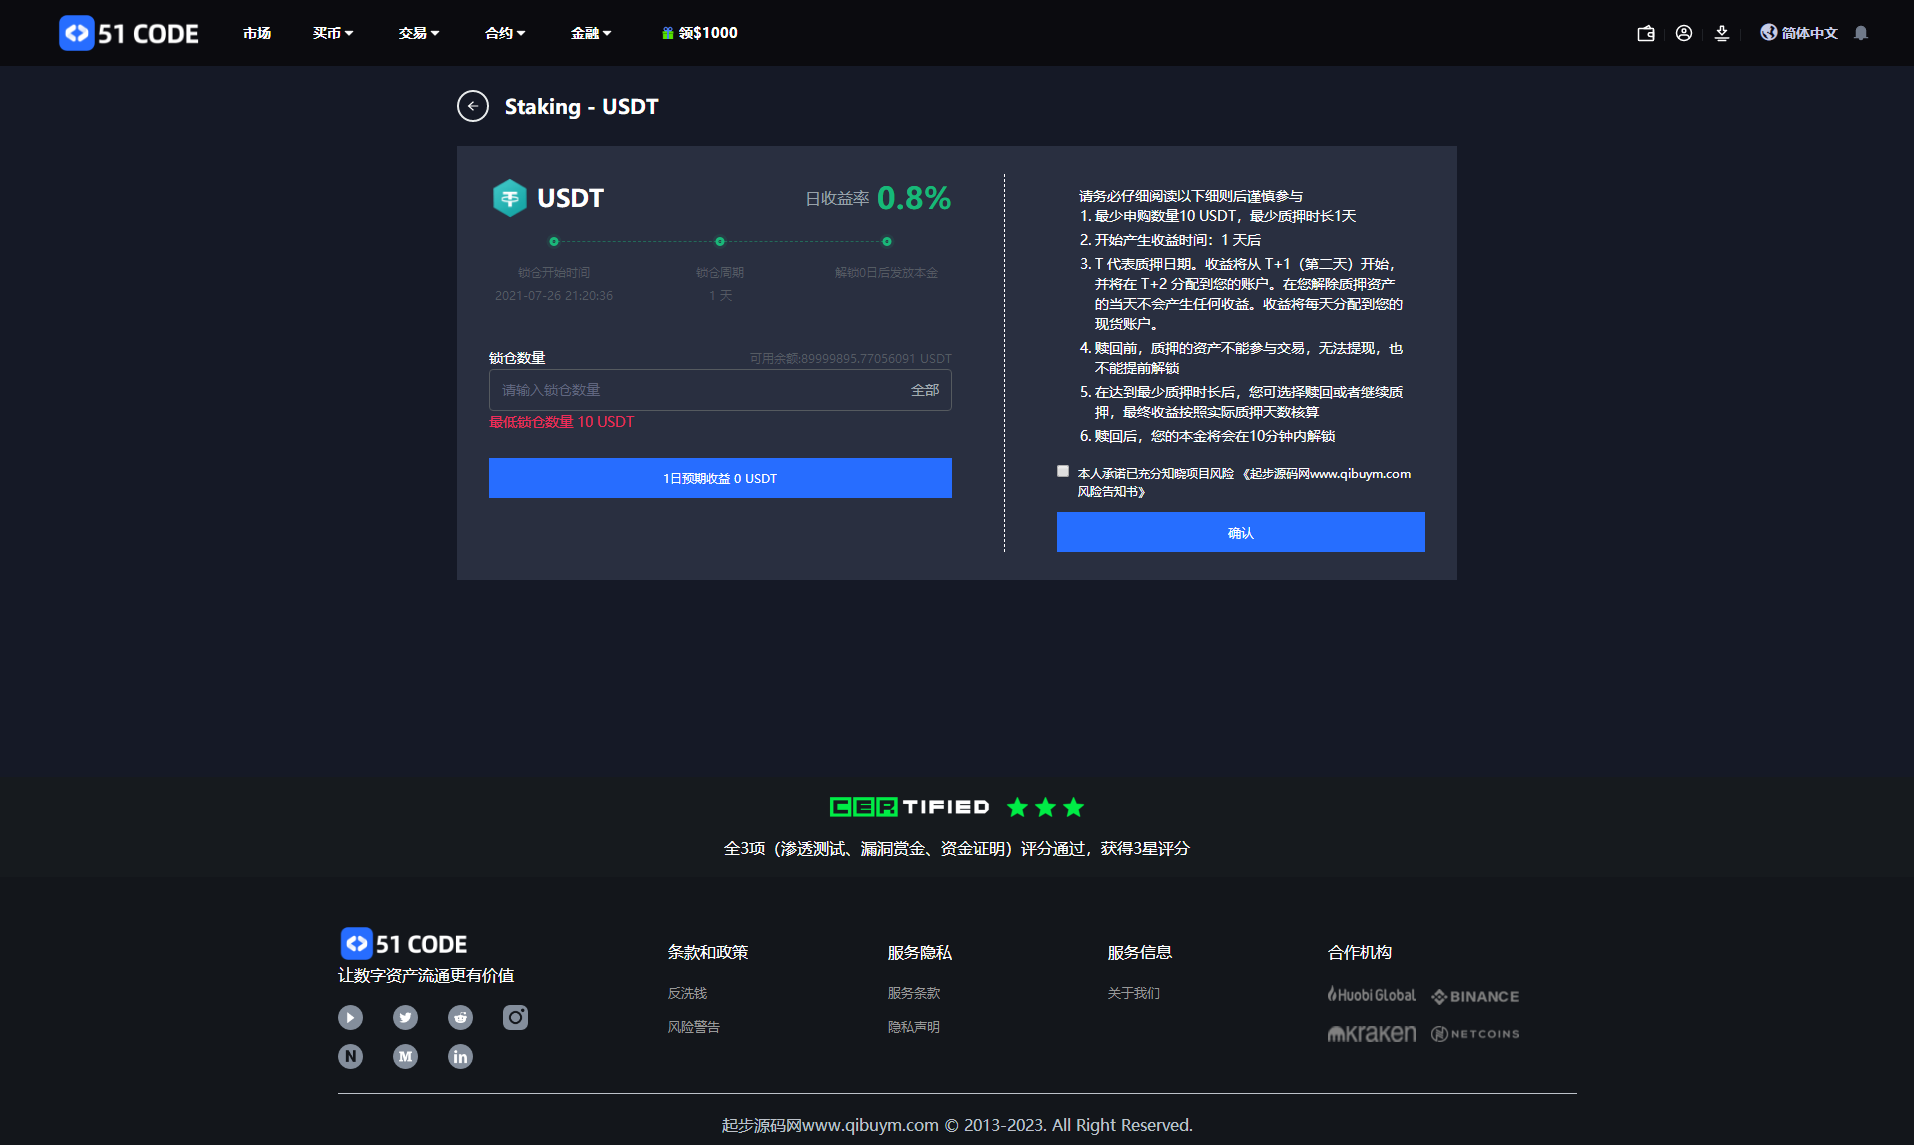The height and width of the screenshot is (1145, 1914).
Task: Open the 风险警告 footer link
Action: click(694, 1027)
